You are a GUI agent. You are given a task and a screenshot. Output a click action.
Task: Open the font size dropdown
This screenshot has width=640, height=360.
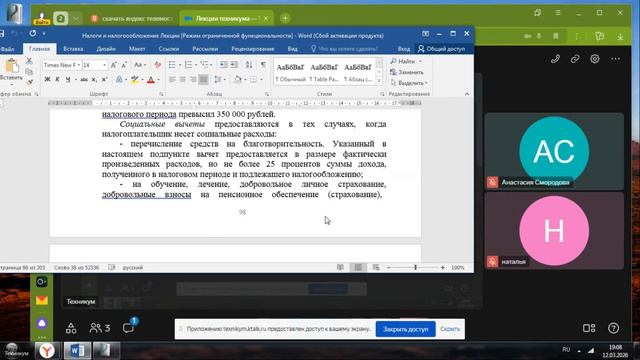click(x=104, y=65)
